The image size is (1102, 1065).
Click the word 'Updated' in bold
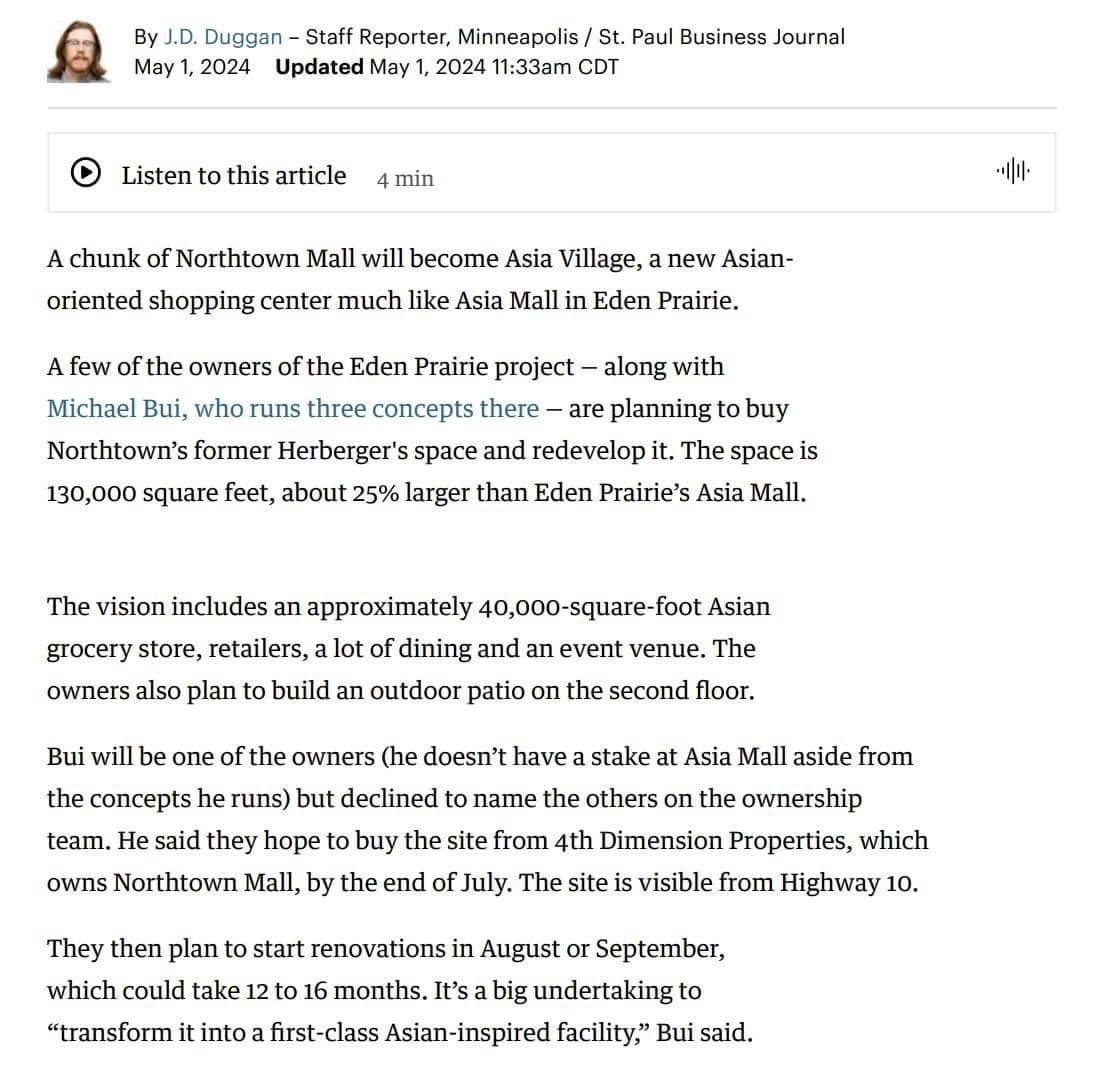[320, 67]
